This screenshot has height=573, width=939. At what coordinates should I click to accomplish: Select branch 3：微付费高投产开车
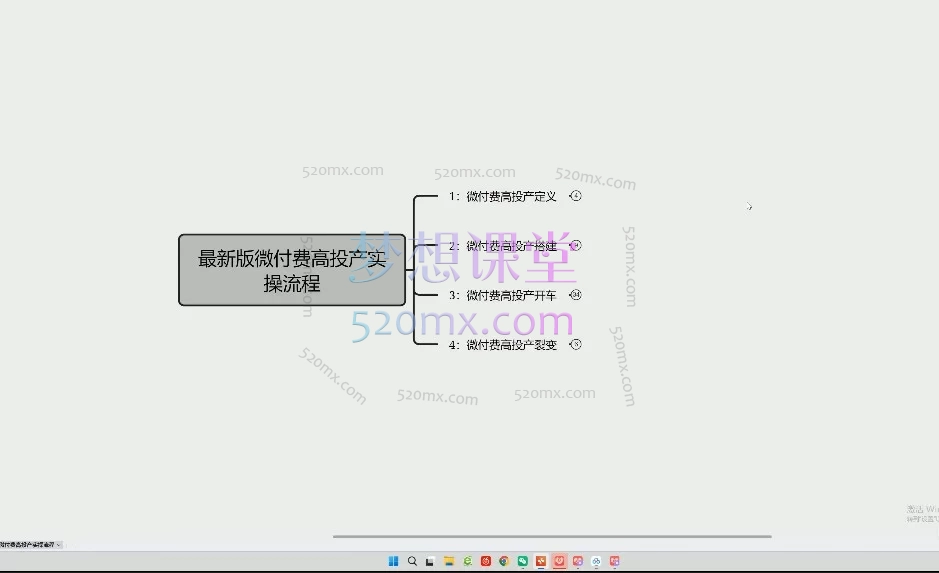[x=502, y=295]
